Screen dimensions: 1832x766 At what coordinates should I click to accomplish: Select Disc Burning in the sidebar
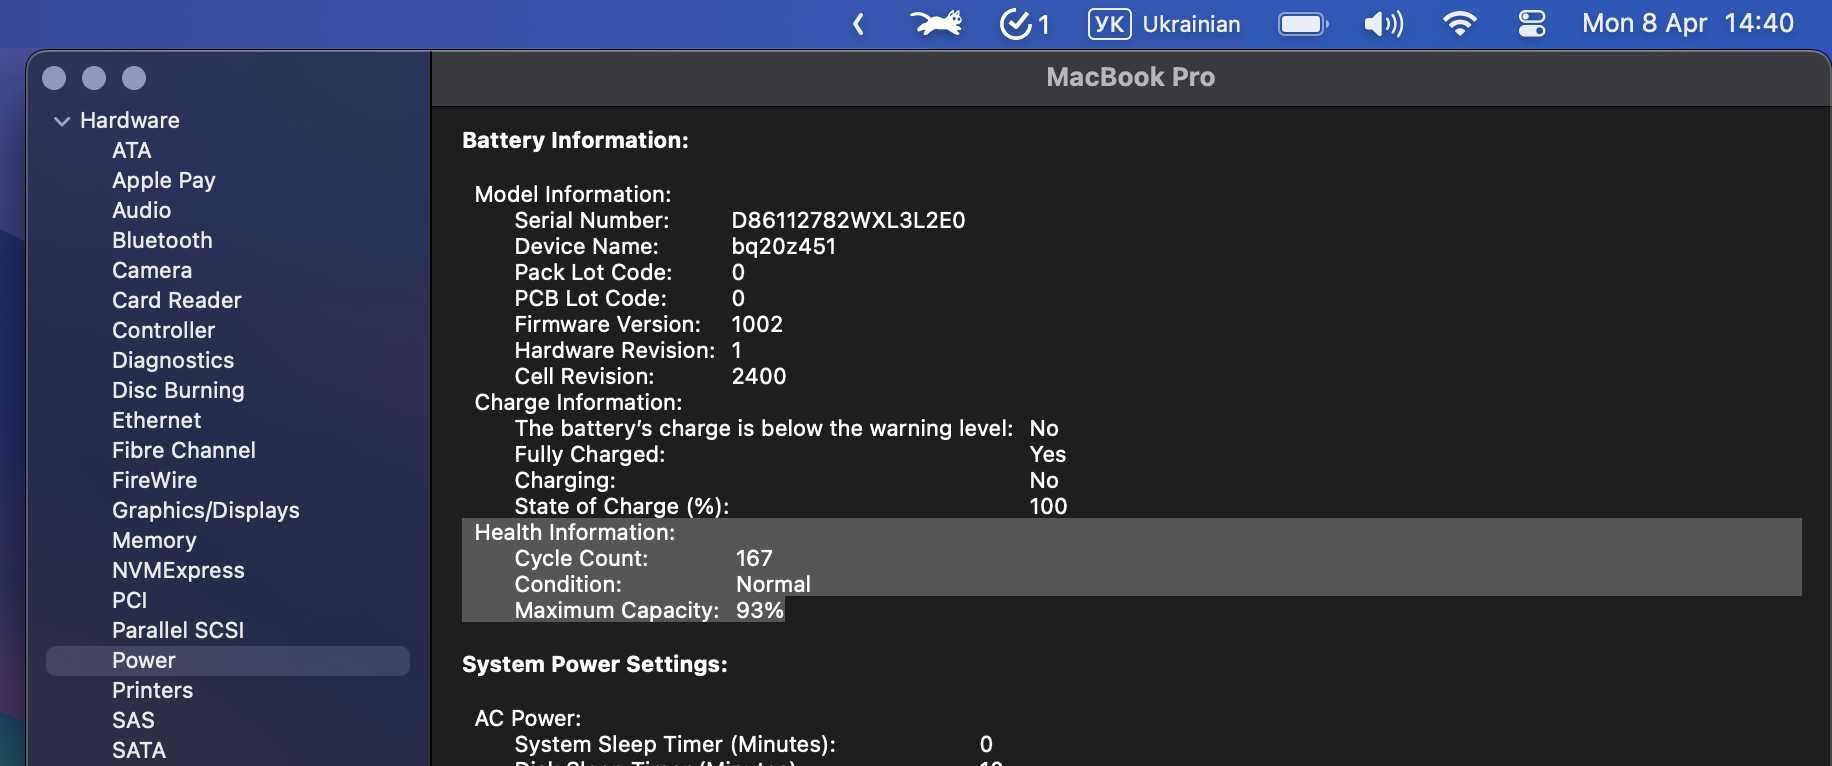tap(178, 390)
